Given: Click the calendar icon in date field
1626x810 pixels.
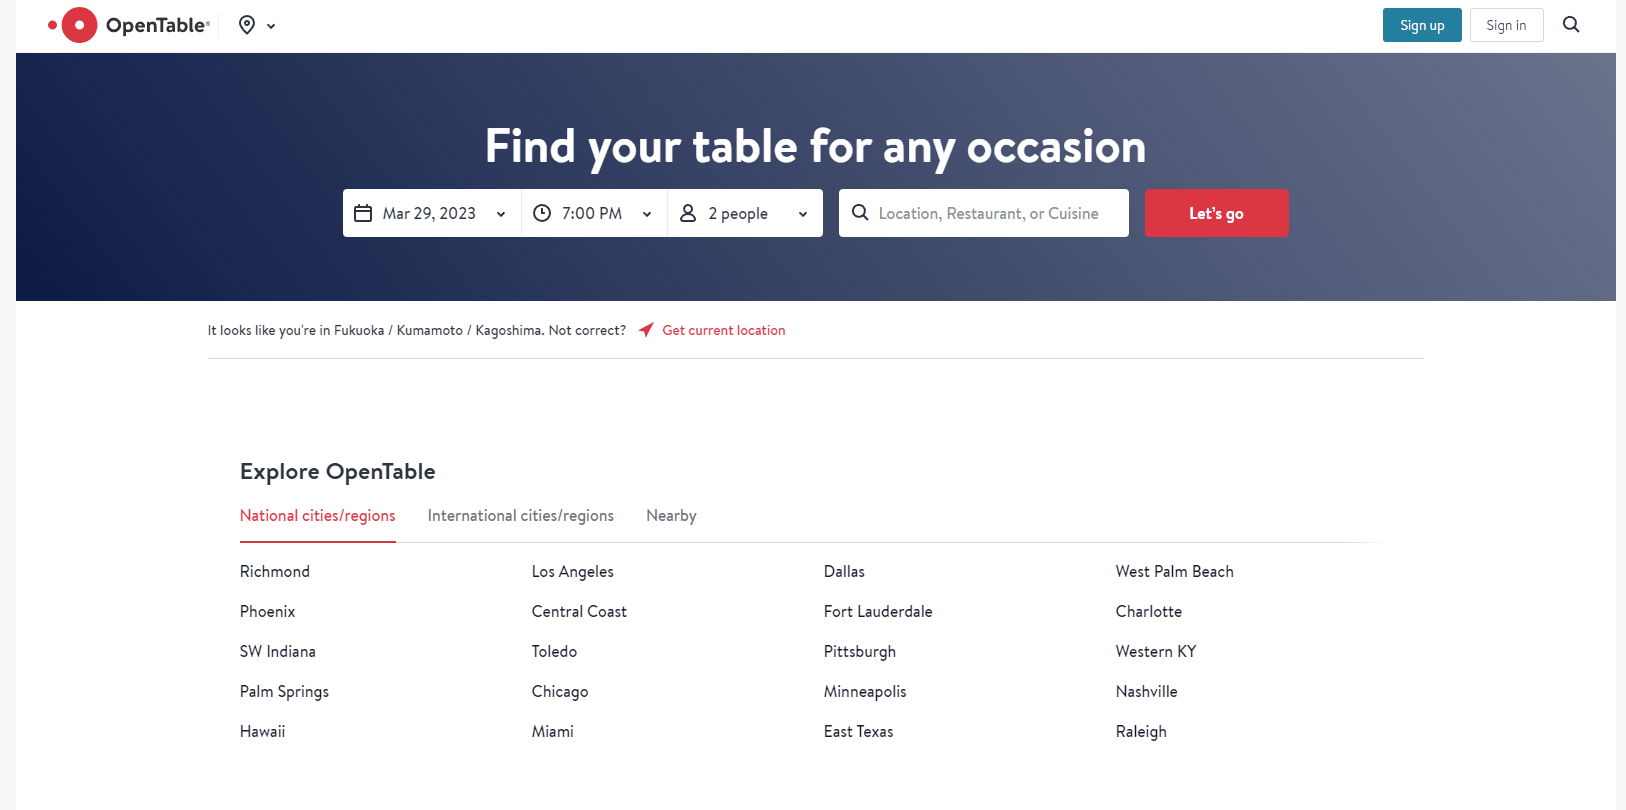Looking at the screenshot, I should [363, 213].
